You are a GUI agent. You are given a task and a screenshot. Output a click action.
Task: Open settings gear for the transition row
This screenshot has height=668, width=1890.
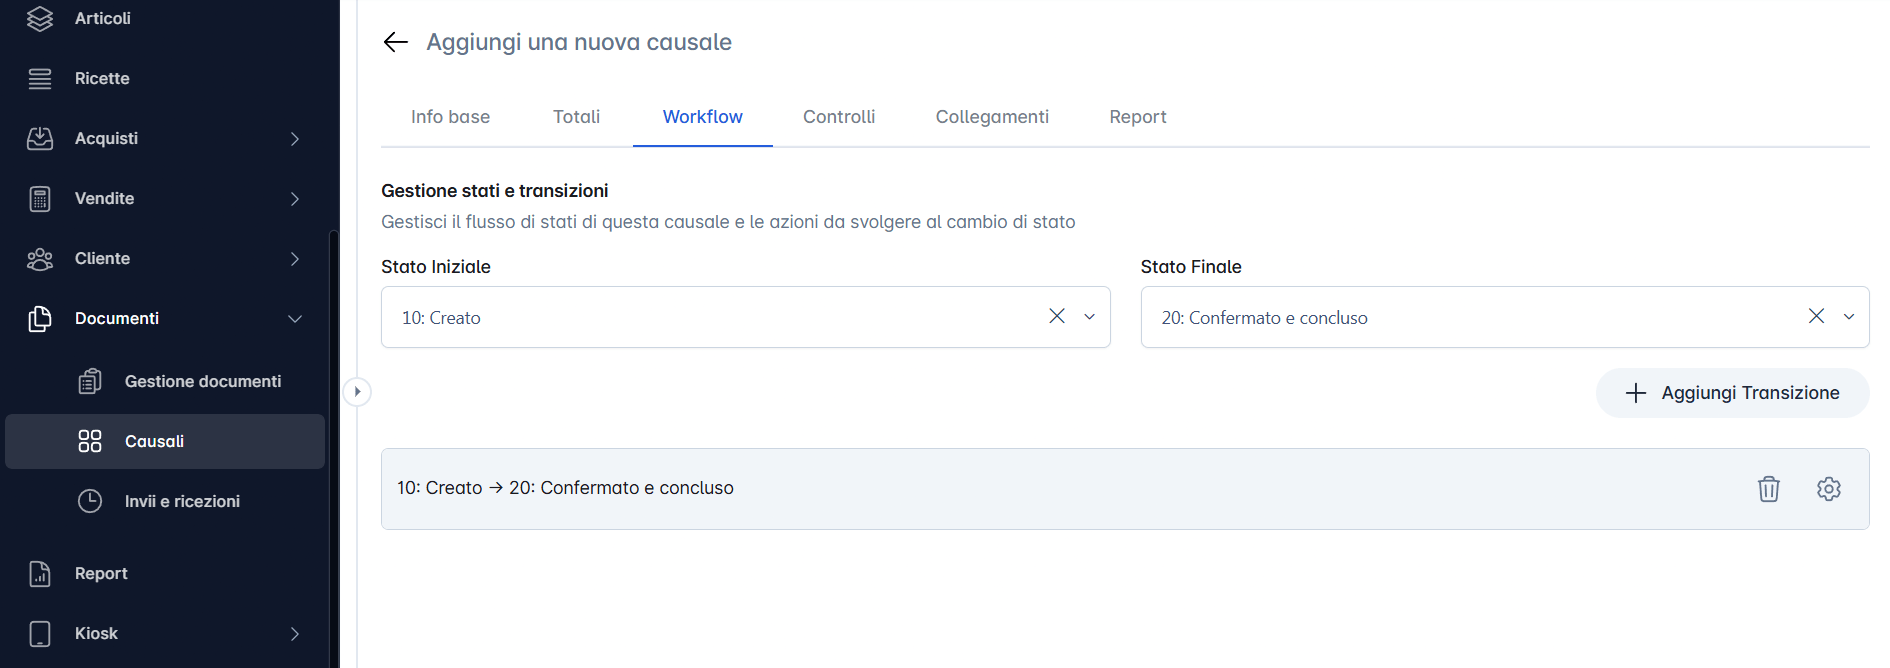pyautogui.click(x=1829, y=489)
